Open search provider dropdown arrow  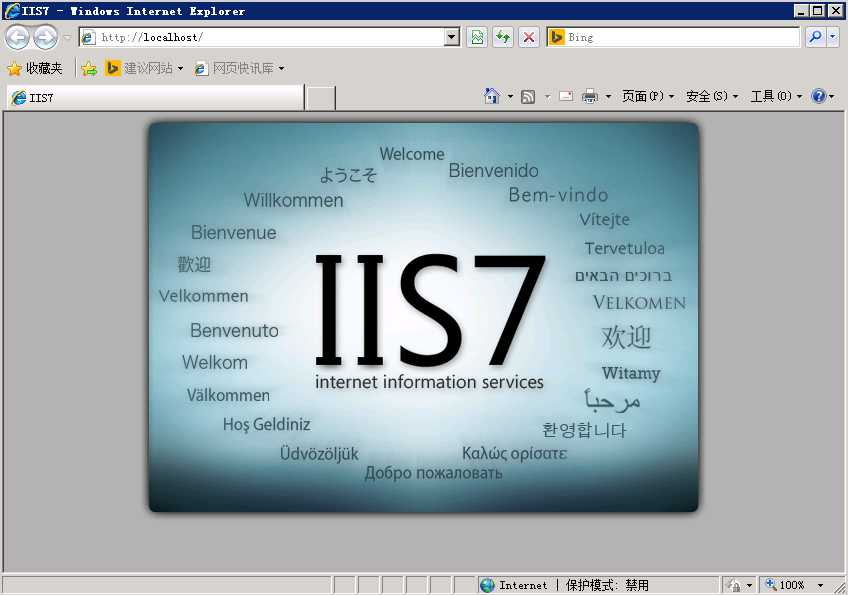(832, 37)
